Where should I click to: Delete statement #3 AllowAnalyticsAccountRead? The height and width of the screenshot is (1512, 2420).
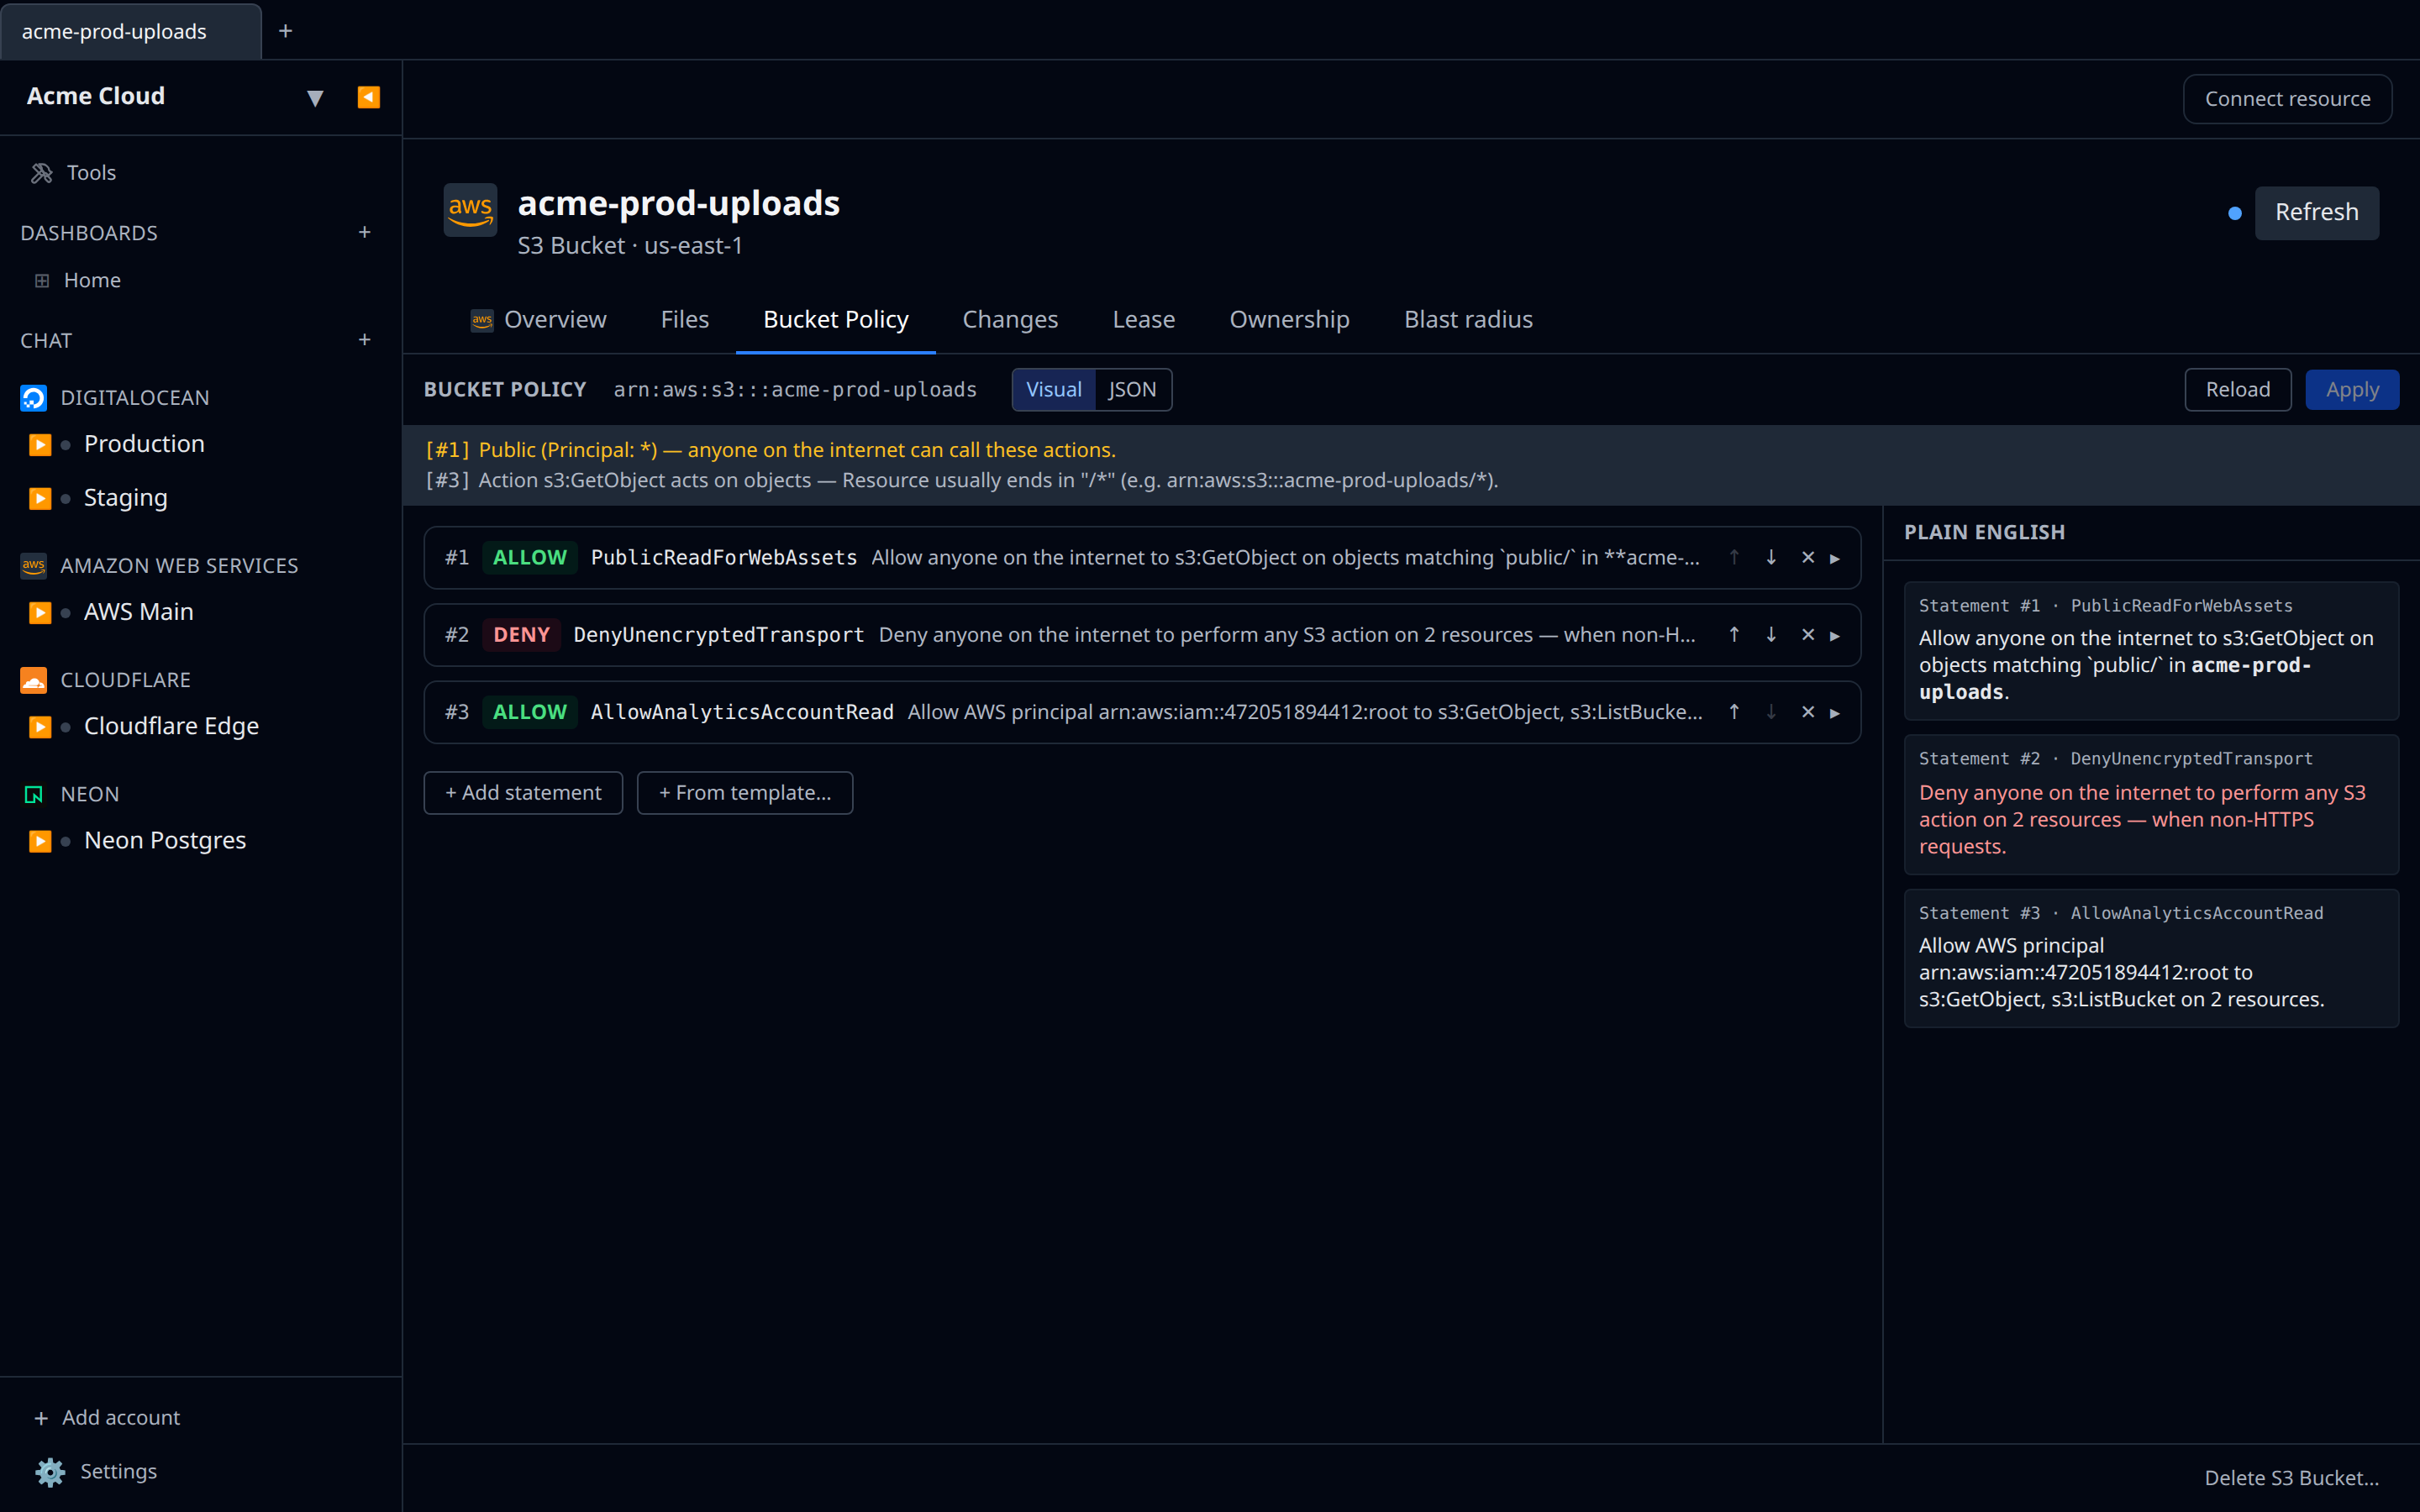[x=1808, y=712]
